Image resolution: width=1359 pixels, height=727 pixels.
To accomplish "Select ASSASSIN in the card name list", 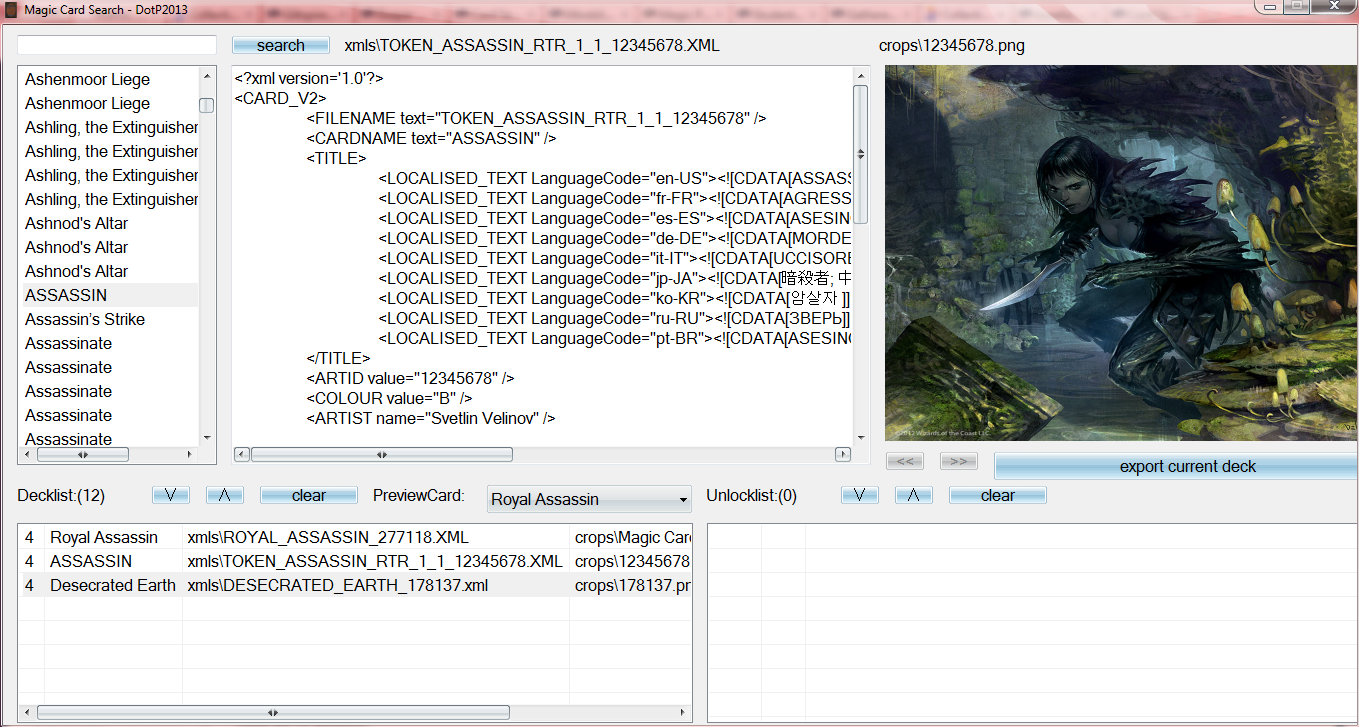I will (110, 295).
